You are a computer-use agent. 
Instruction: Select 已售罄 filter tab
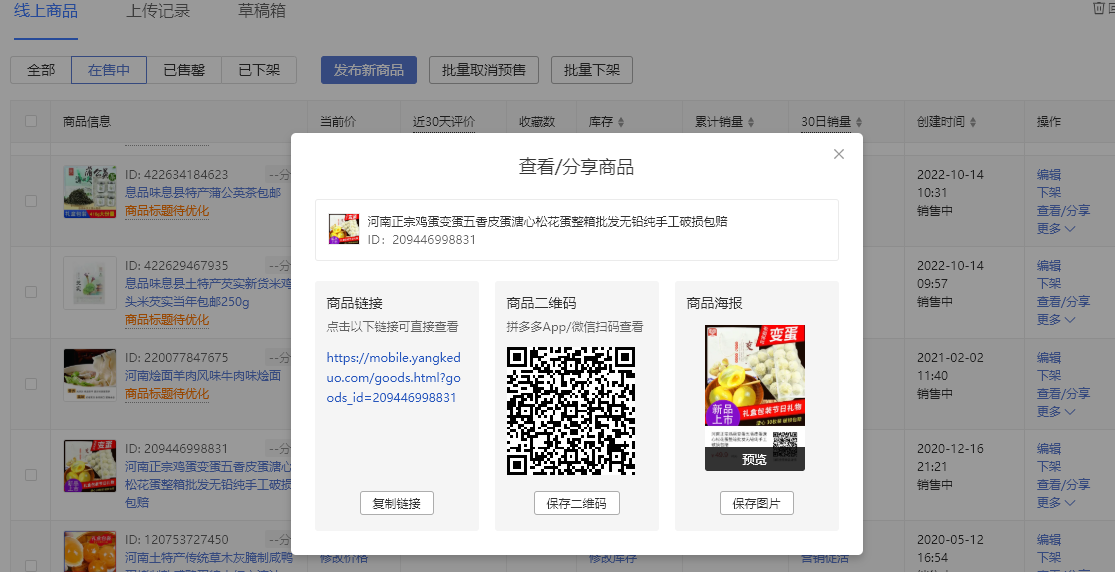tap(184, 70)
